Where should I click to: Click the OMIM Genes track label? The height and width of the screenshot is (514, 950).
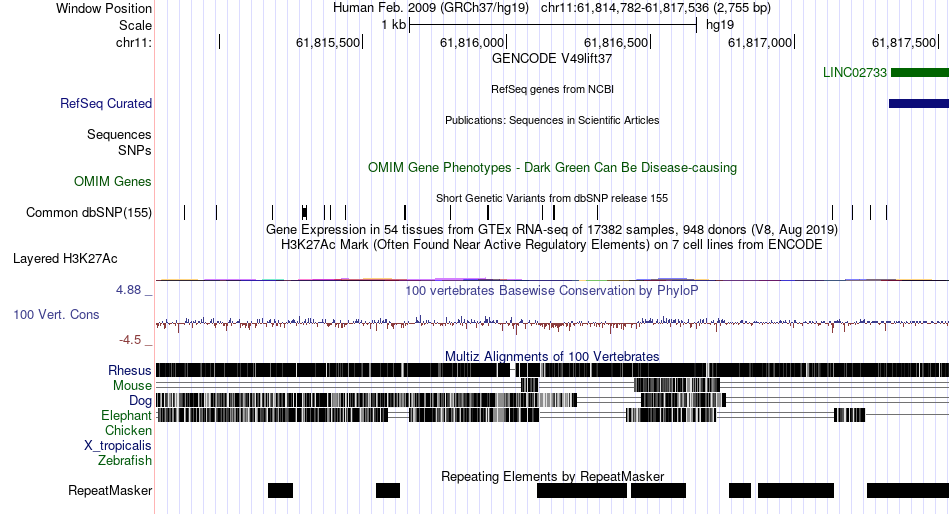coord(113,181)
